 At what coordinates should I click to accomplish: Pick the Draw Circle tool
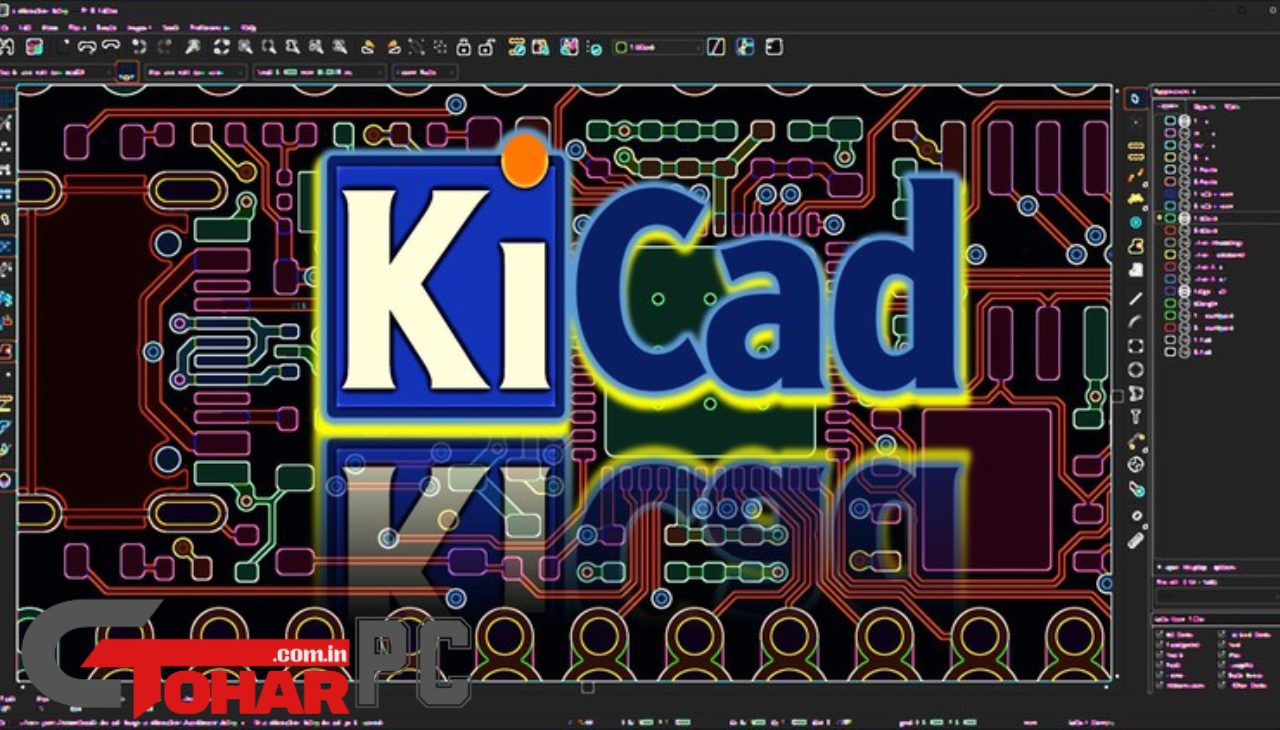(1135, 370)
